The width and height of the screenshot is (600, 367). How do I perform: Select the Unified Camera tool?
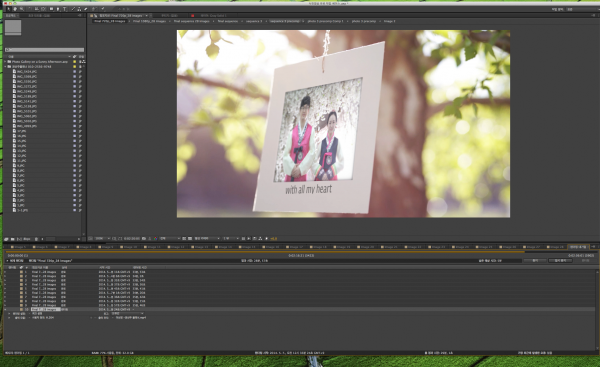(x=37, y=9)
